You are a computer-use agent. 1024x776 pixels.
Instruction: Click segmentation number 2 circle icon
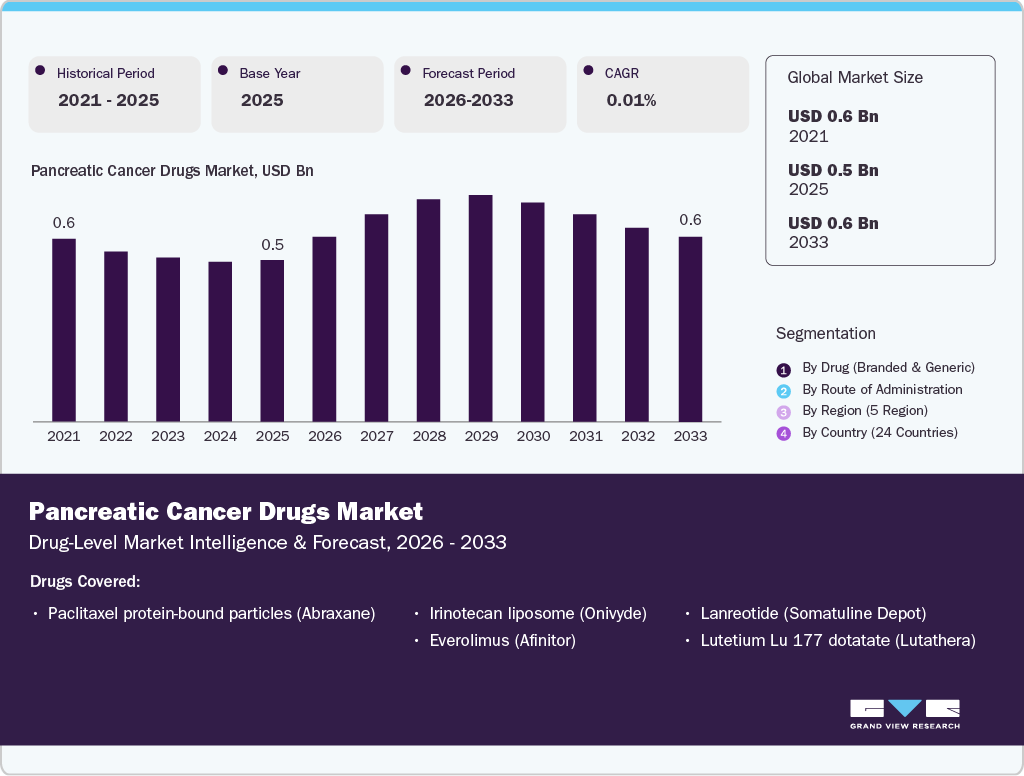point(784,391)
